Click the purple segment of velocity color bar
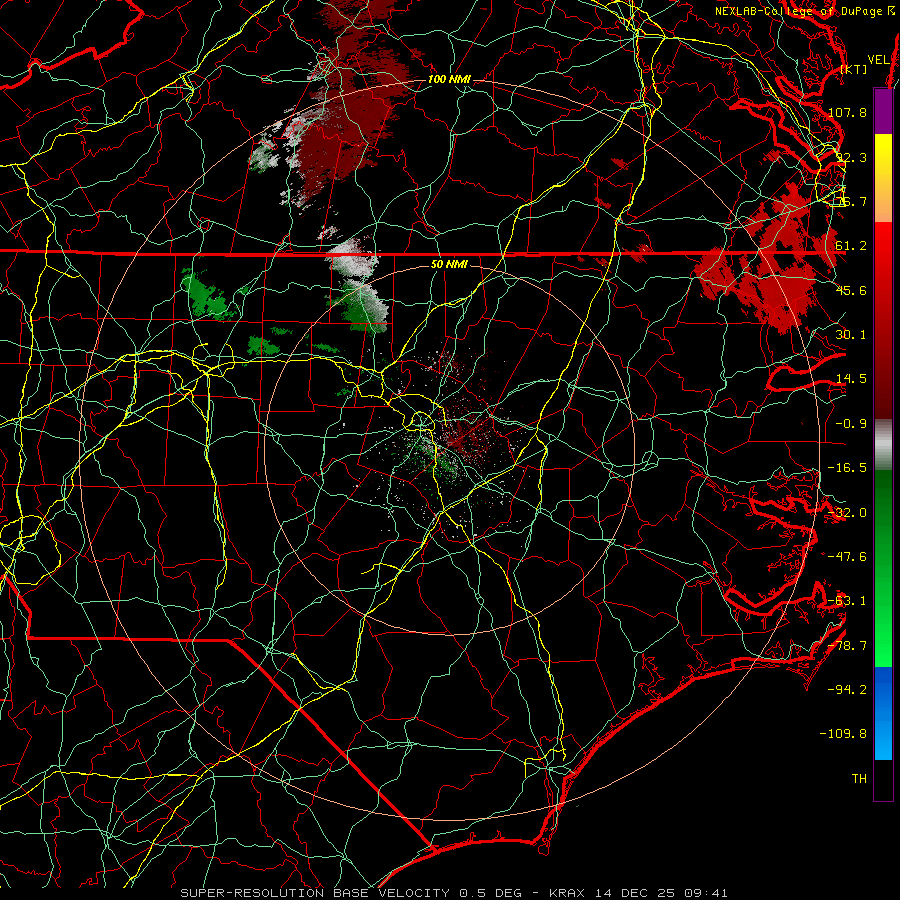 tap(883, 111)
